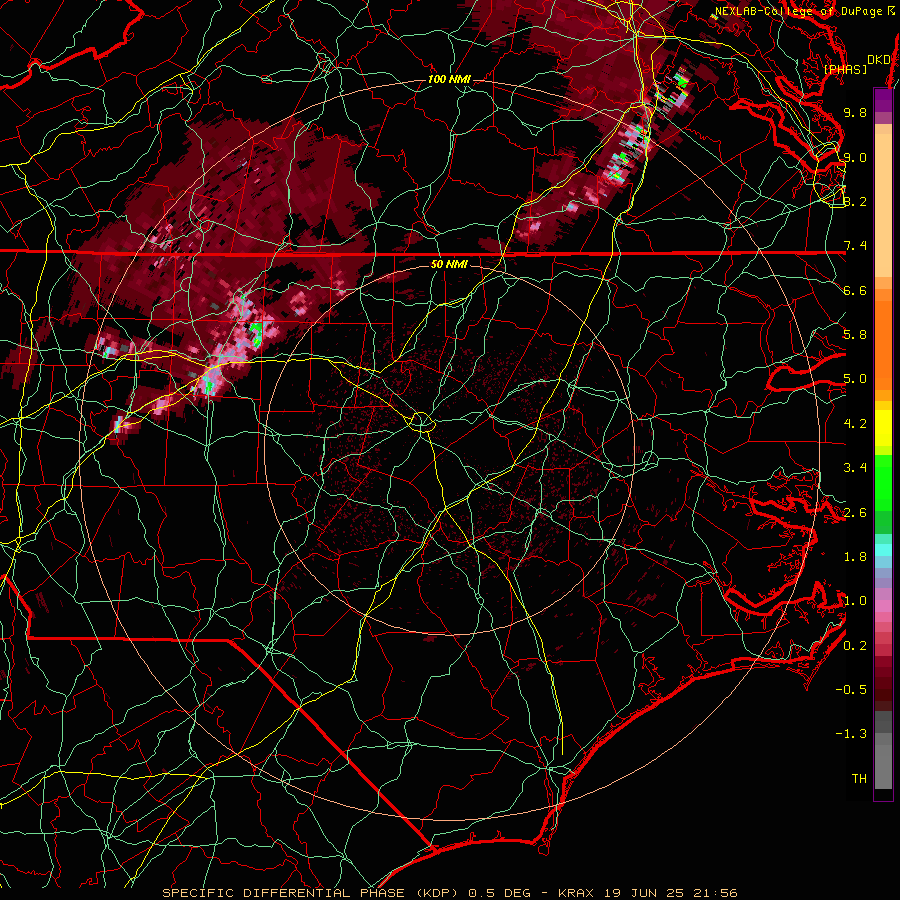Select the 5.0 scale value
The image size is (900, 900).
click(855, 379)
